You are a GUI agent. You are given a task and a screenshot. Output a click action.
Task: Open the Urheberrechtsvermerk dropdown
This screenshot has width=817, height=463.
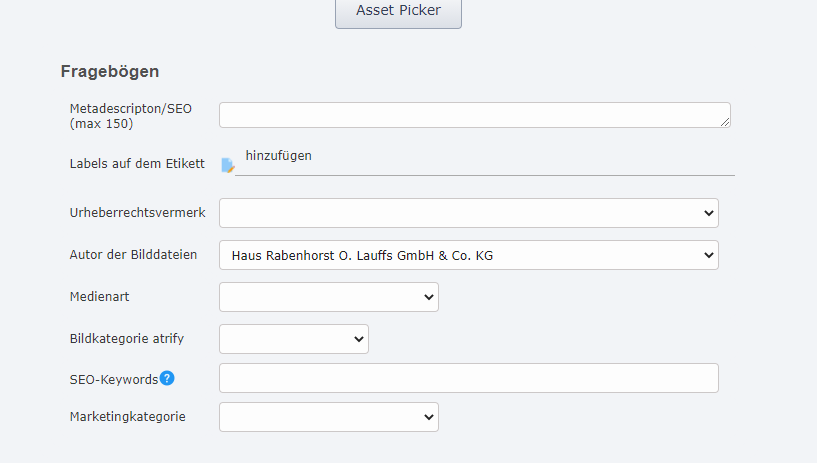(468, 213)
